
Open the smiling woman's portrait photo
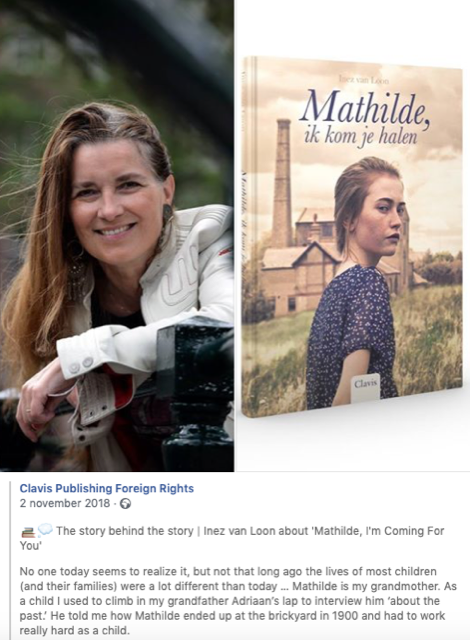[x=117, y=236]
